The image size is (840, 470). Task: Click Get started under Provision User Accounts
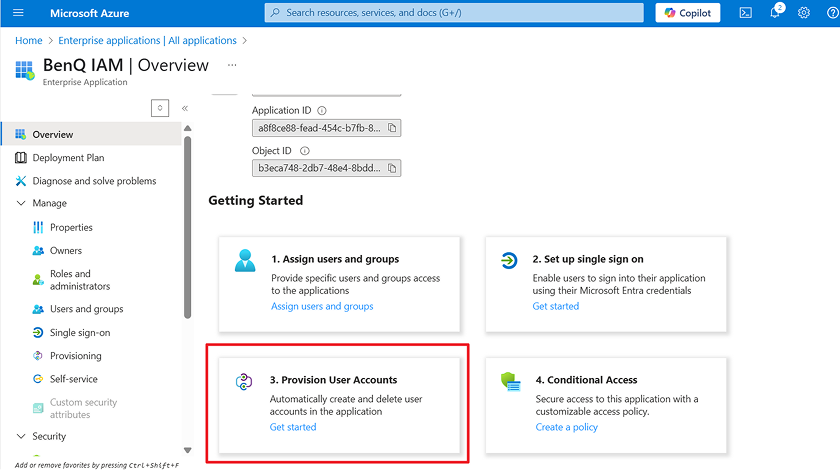293,427
